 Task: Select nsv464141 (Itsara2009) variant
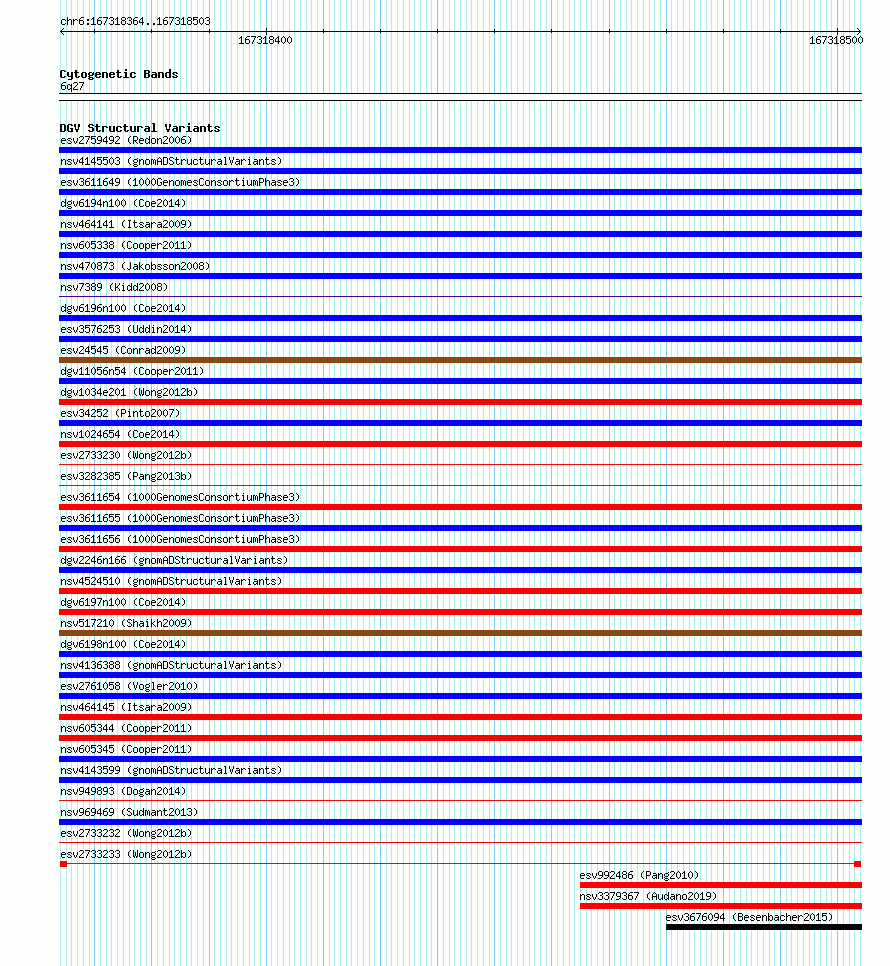coord(126,224)
